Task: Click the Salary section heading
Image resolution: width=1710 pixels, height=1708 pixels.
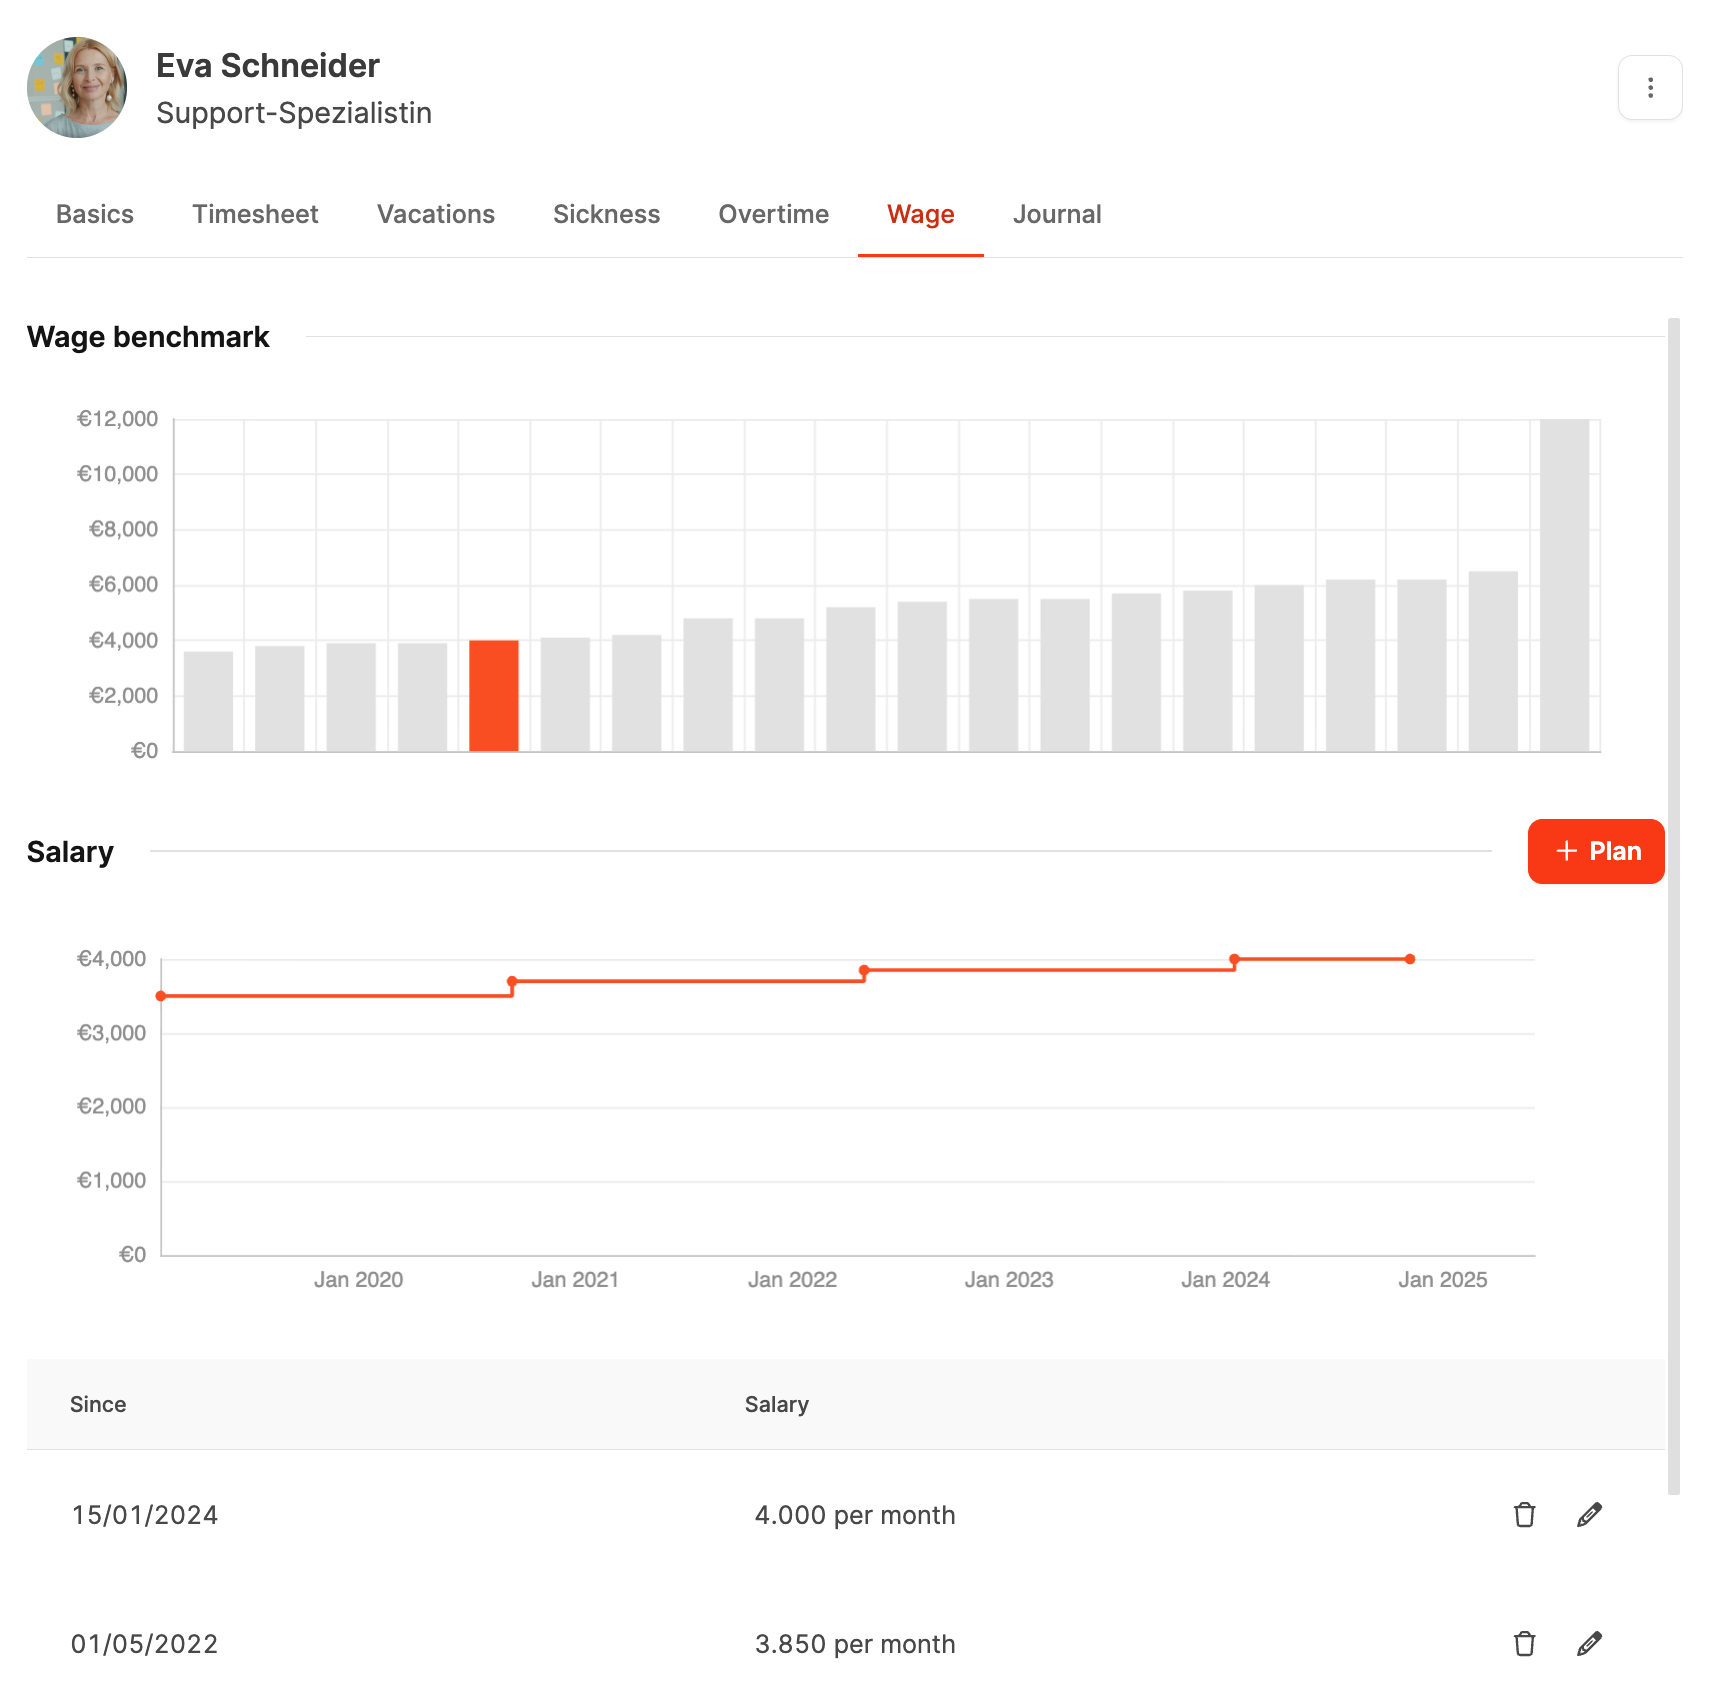Action: click(70, 852)
